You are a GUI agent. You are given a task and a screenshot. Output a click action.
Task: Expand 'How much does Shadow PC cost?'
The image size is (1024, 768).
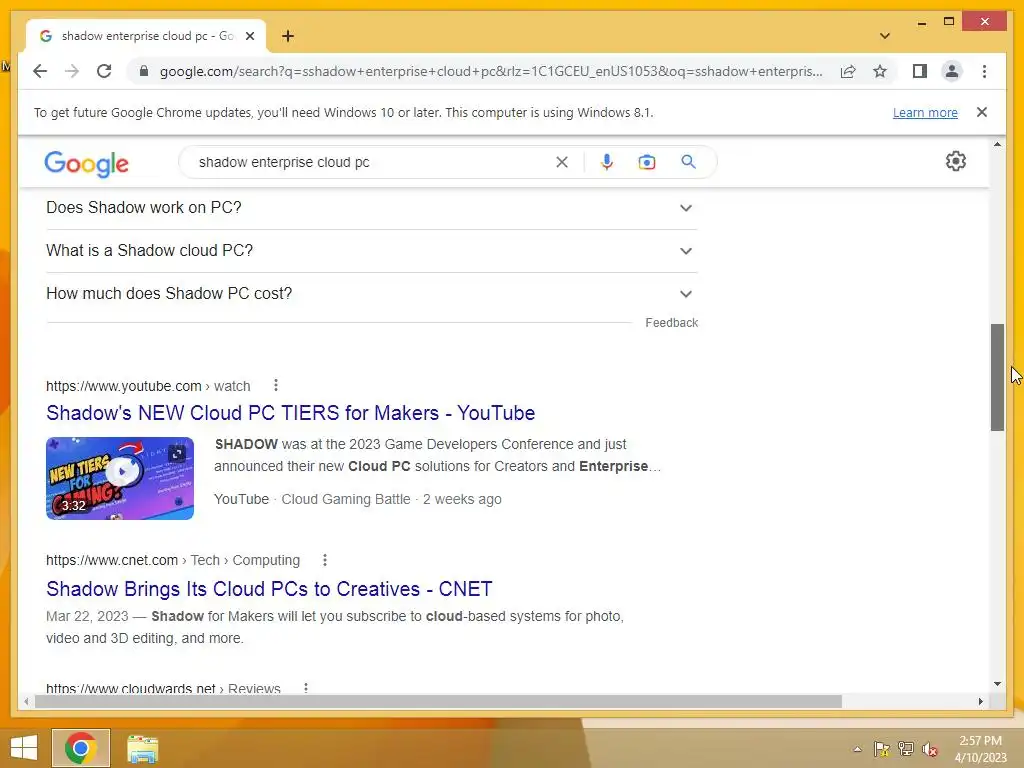pos(371,294)
